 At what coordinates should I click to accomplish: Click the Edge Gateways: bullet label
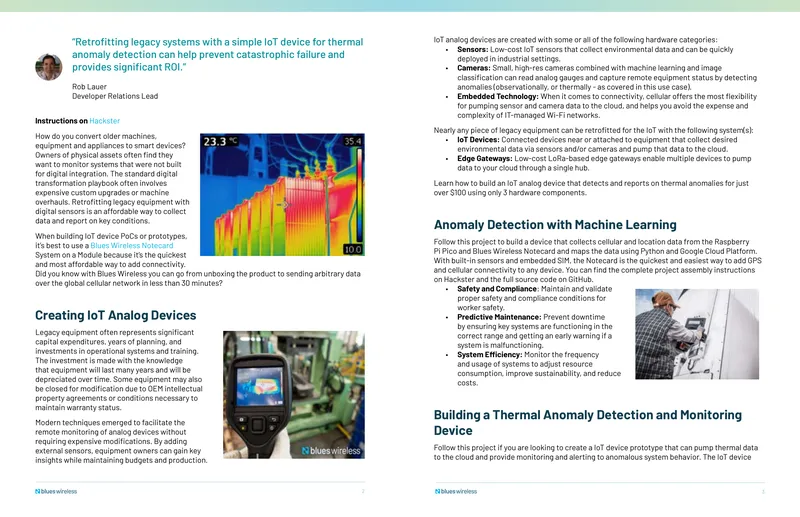(485, 159)
